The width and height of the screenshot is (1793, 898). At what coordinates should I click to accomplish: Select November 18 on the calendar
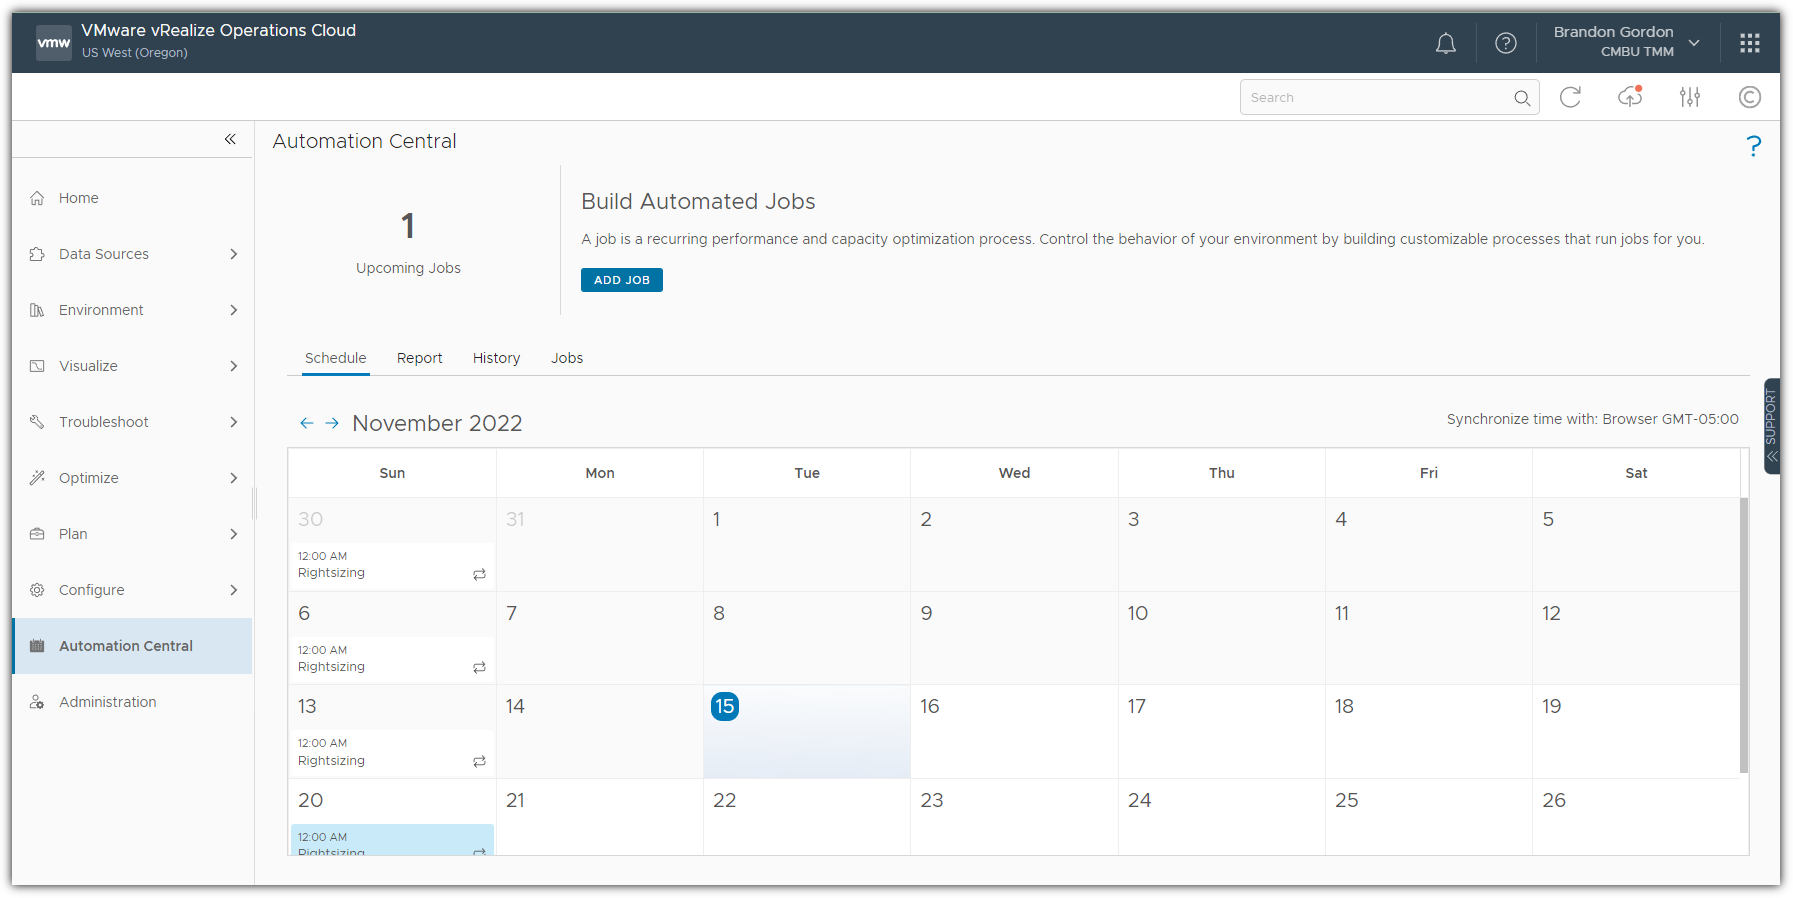1428,731
